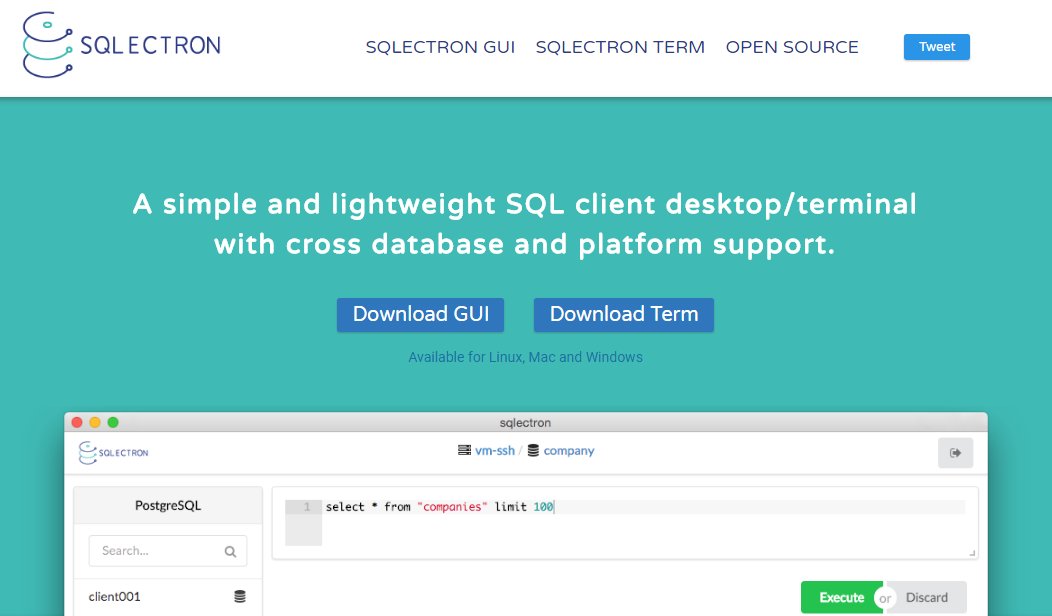
Task: Click the database icon beside company
Action: [x=533, y=450]
